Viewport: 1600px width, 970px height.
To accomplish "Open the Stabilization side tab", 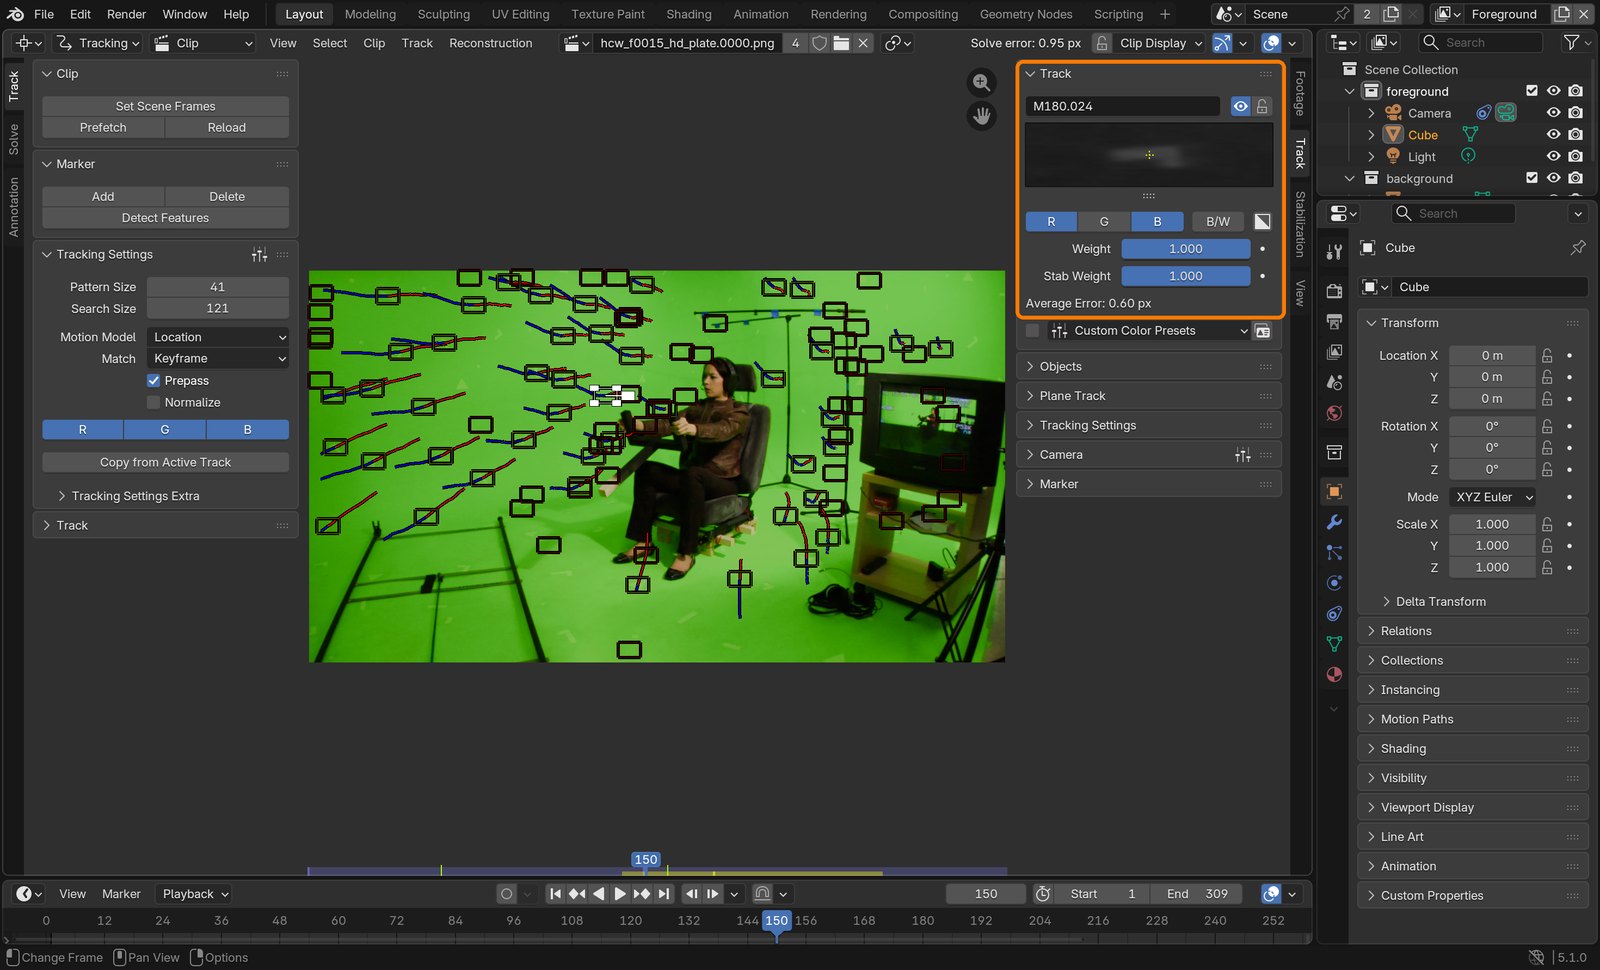I will click(x=1300, y=224).
